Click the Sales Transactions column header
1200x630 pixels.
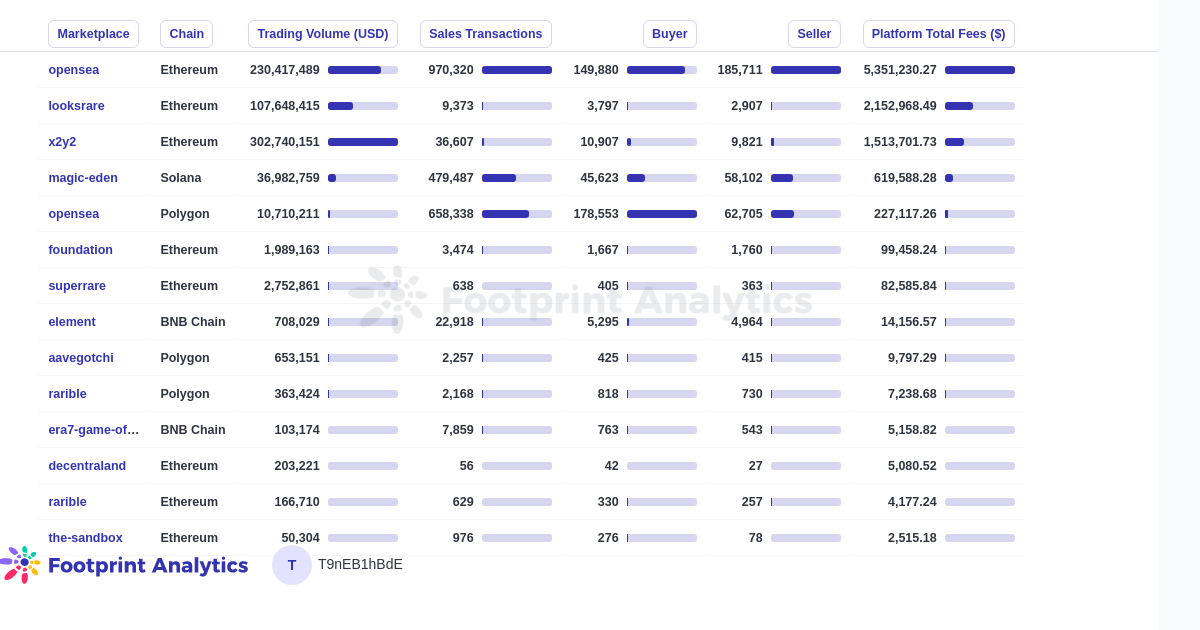486,34
